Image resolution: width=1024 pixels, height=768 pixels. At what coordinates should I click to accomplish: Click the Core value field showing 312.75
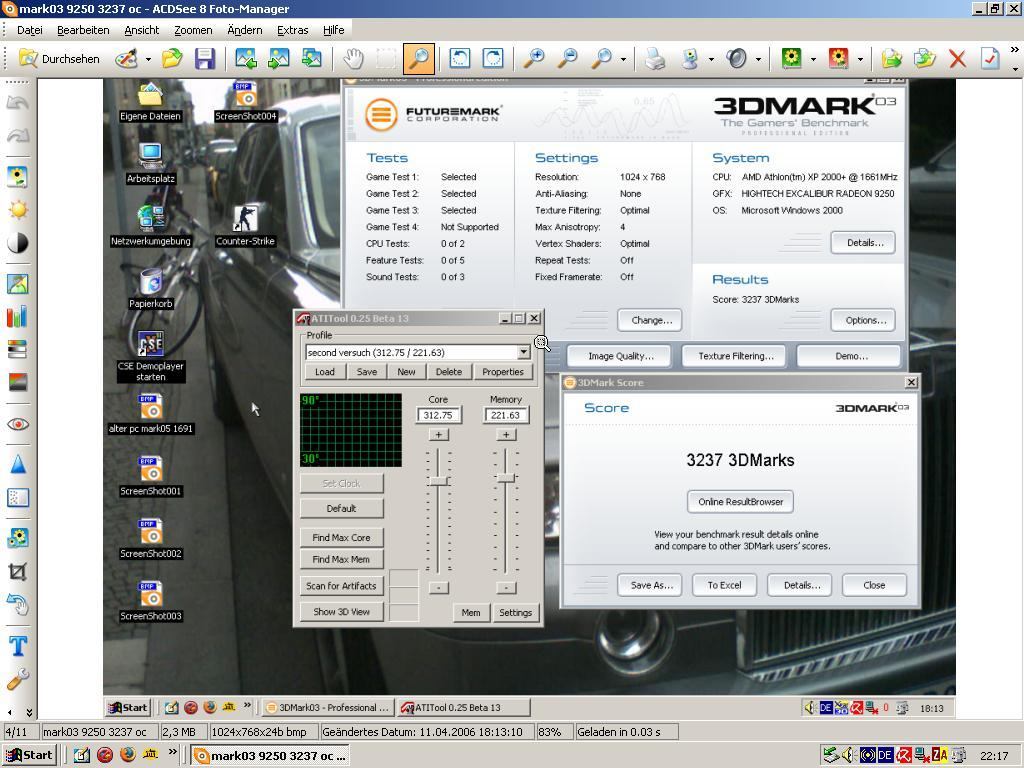(x=438, y=415)
